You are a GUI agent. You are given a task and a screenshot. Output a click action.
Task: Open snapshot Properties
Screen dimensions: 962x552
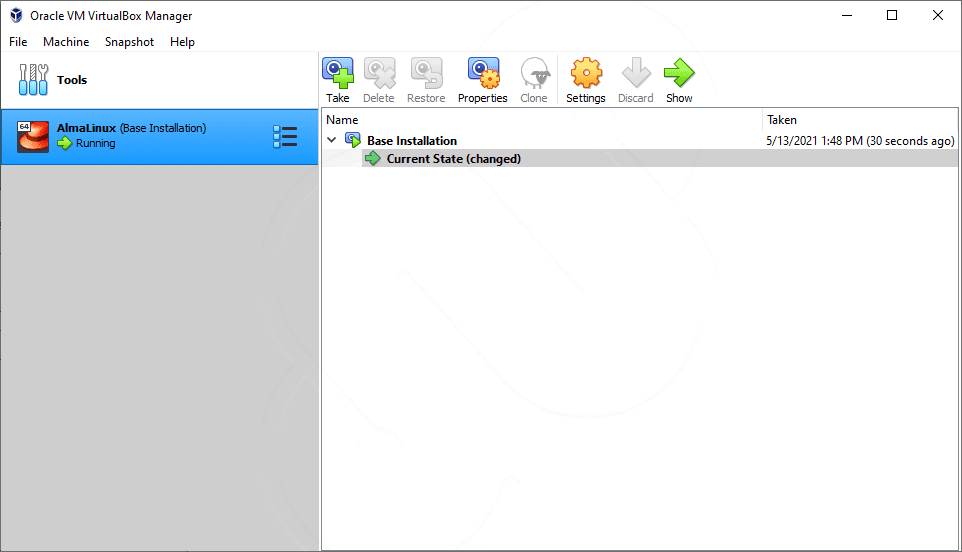pos(483,80)
